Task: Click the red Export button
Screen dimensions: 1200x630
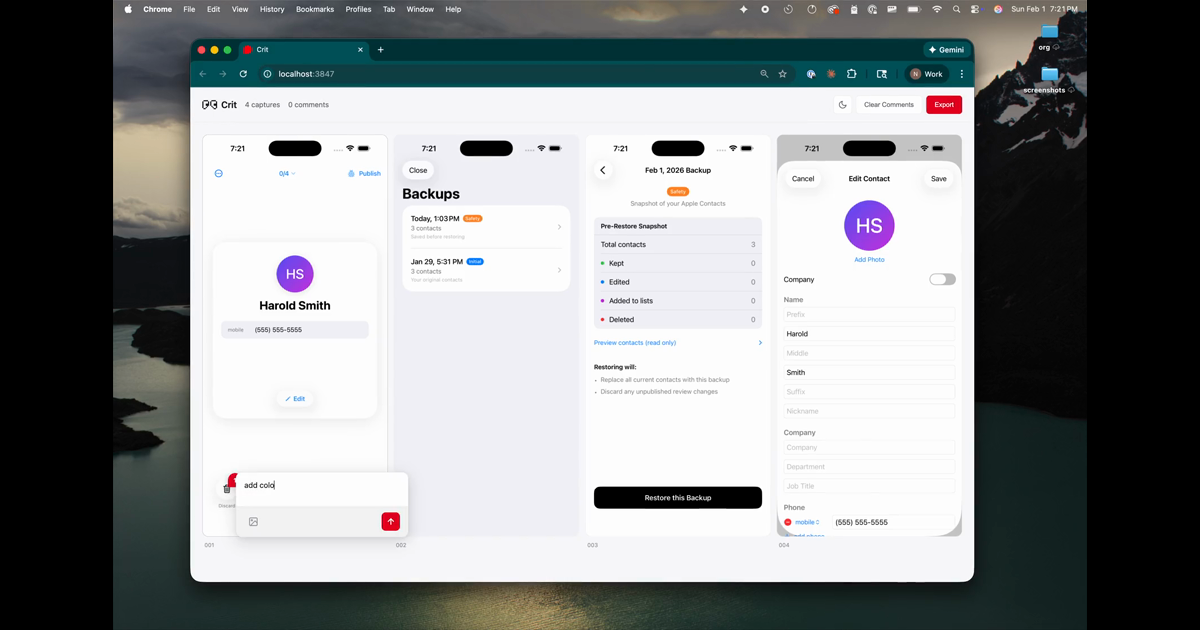Action: tap(943, 104)
